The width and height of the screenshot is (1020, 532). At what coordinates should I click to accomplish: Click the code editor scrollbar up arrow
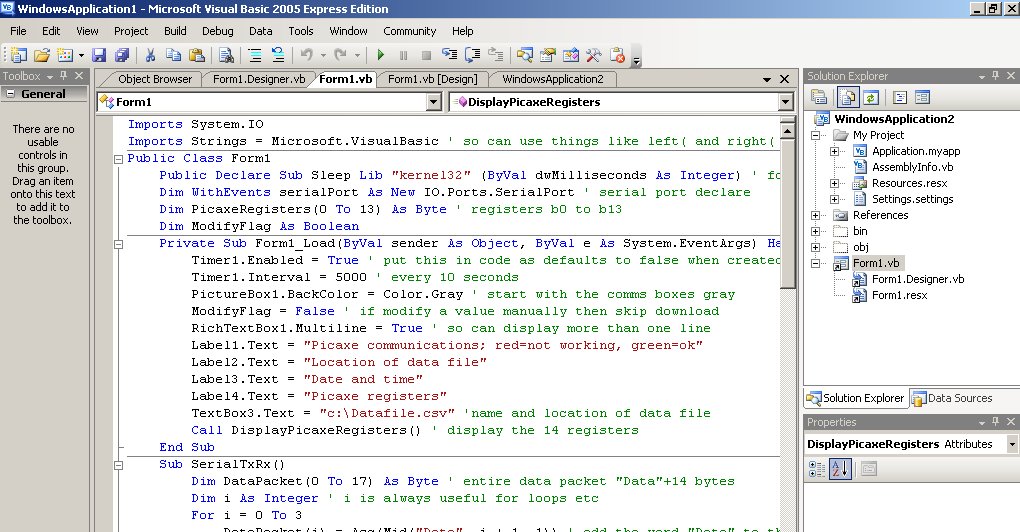point(787,131)
